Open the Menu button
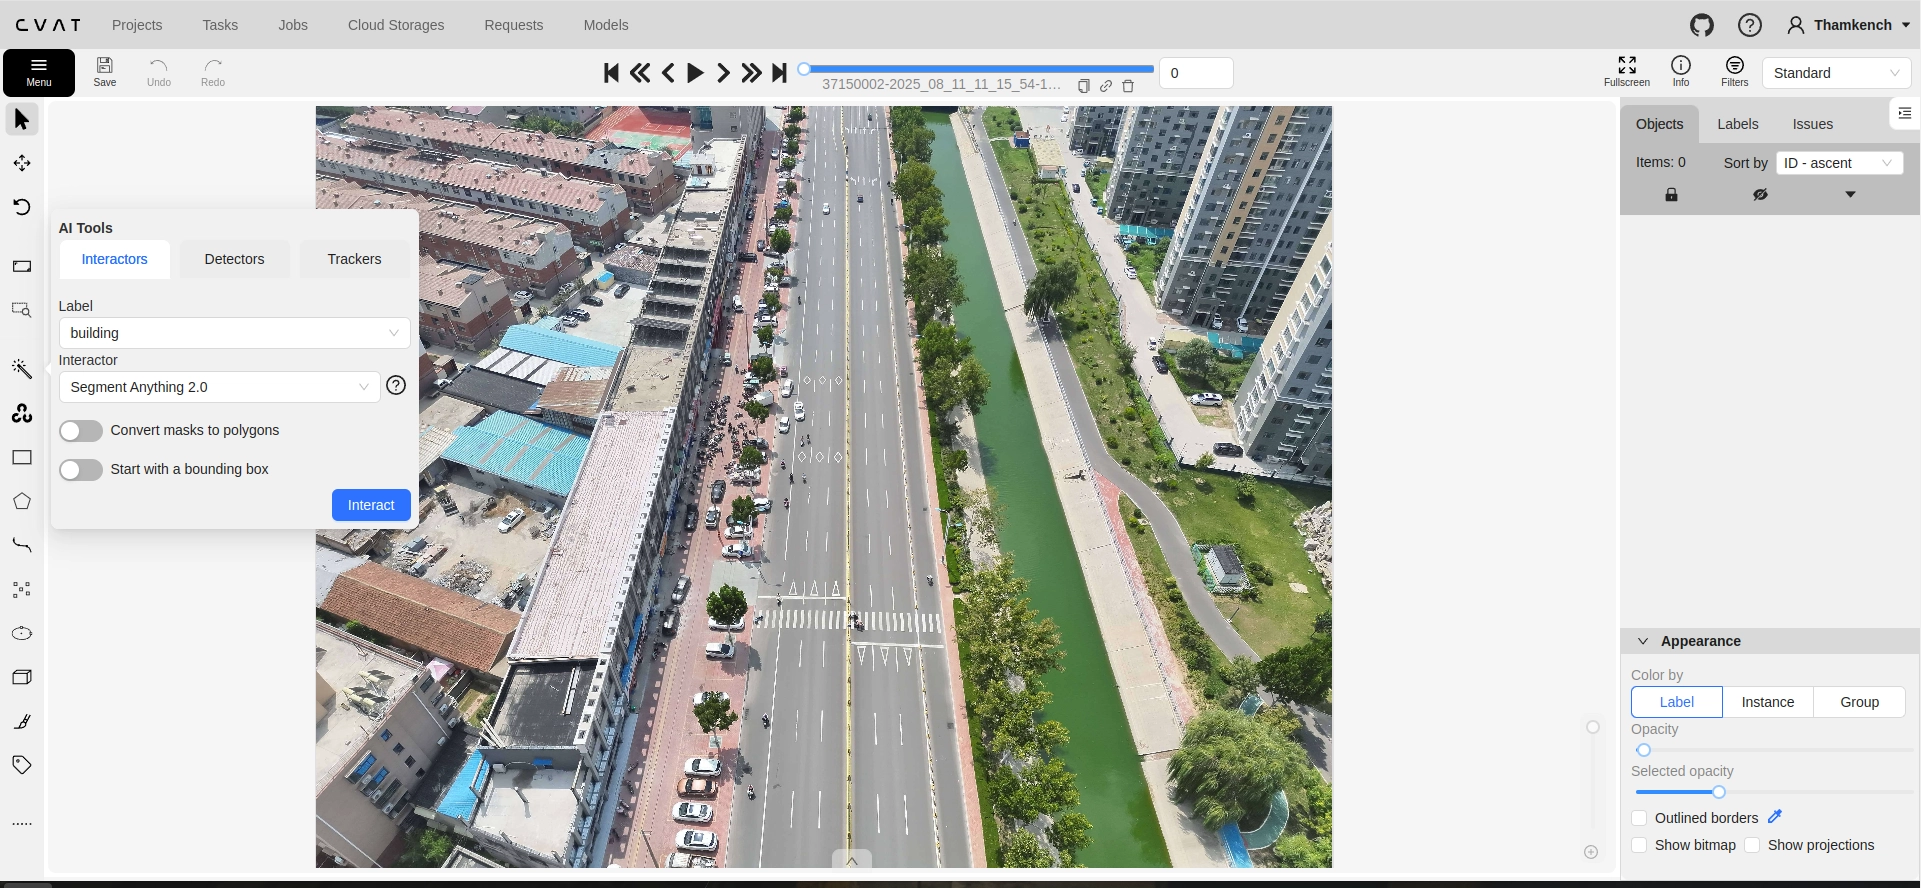This screenshot has width=1921, height=888. click(x=39, y=72)
